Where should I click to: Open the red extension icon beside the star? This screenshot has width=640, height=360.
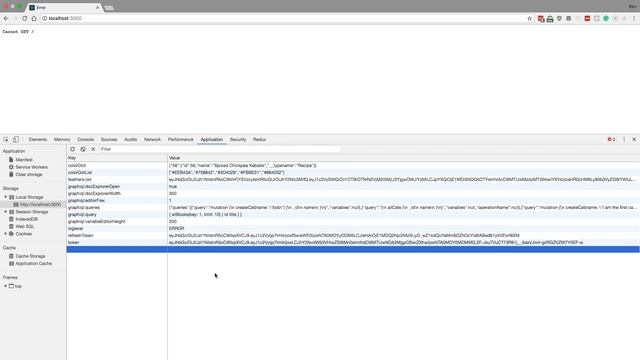(541, 19)
